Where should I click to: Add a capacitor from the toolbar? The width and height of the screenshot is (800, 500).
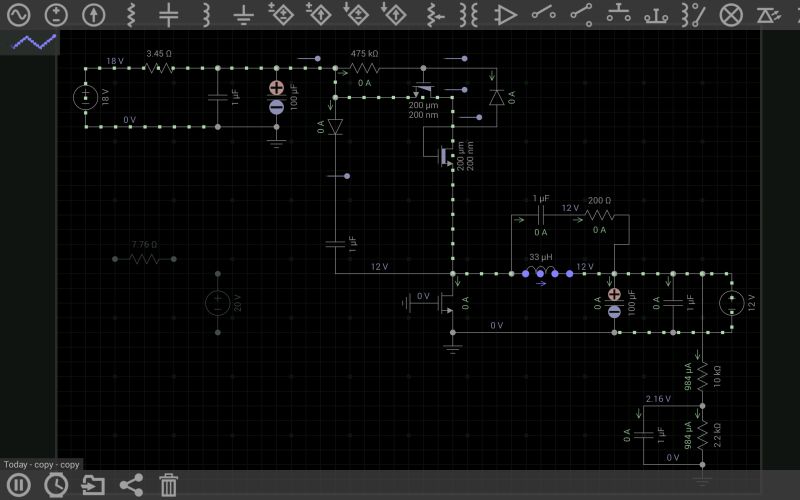click(168, 14)
